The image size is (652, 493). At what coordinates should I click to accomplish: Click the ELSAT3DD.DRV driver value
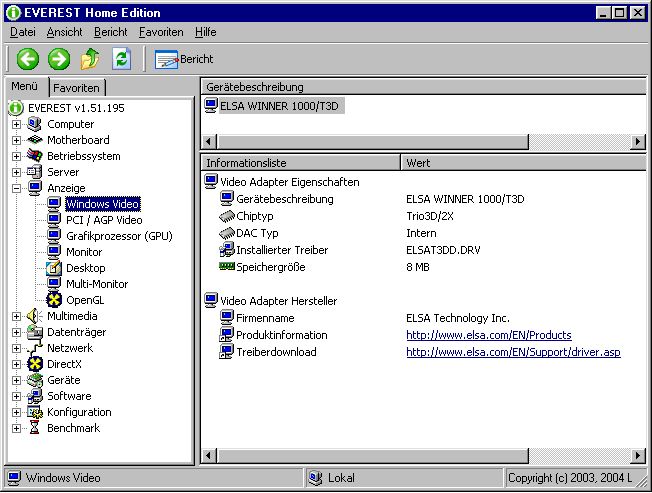[443, 250]
